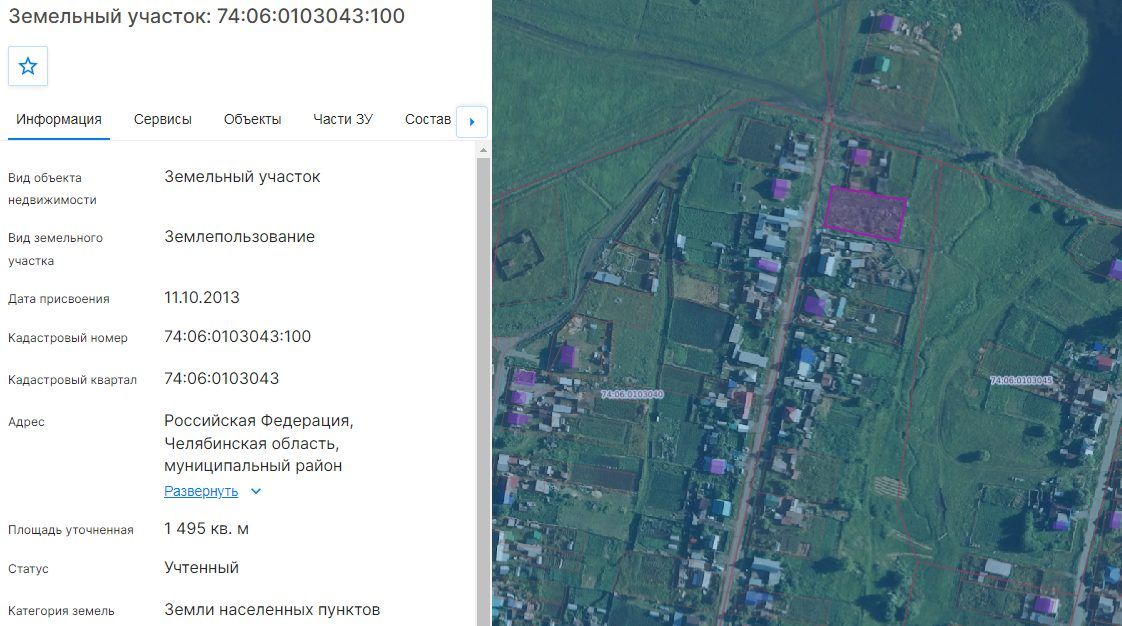Click the Кадастровый квартал field label
Screen dimensions: 1122x626
[72, 380]
